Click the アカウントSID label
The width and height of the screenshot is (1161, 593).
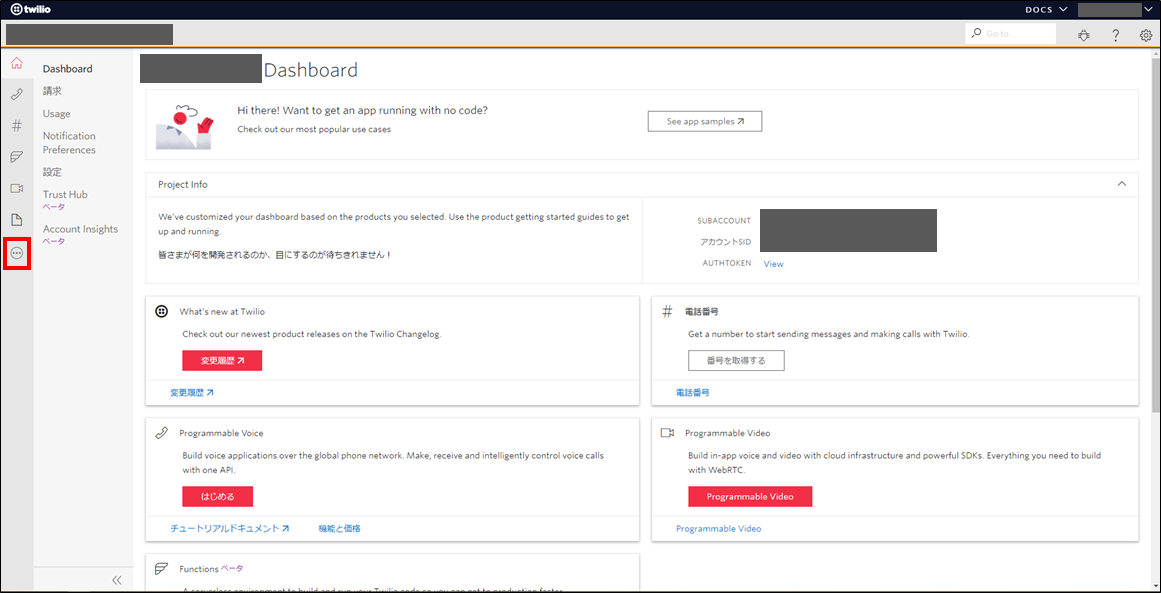tap(726, 241)
